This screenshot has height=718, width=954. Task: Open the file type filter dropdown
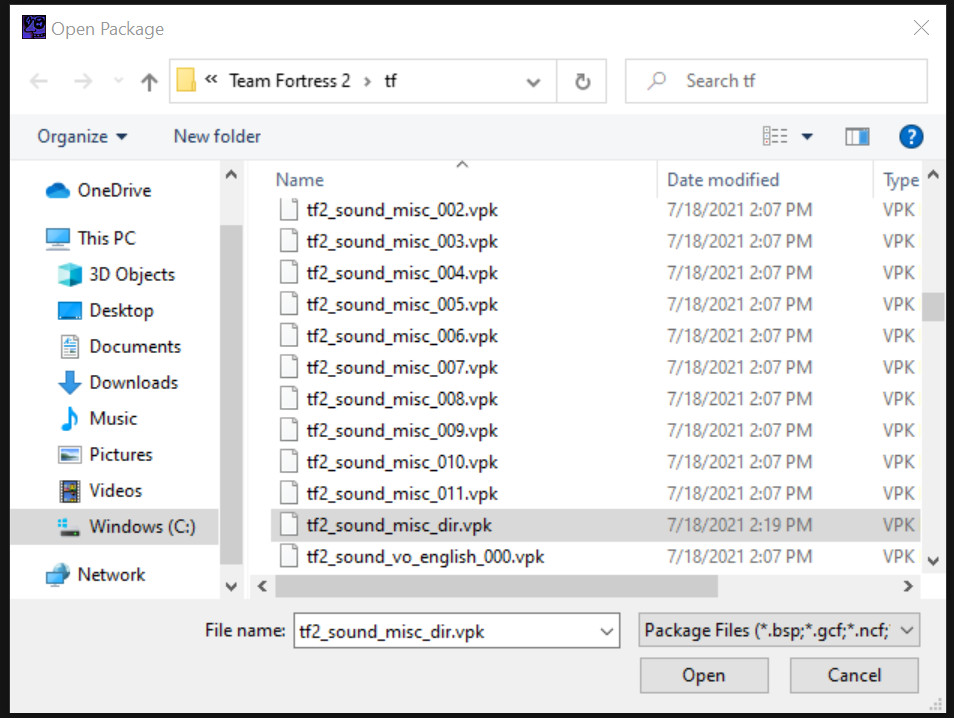906,630
